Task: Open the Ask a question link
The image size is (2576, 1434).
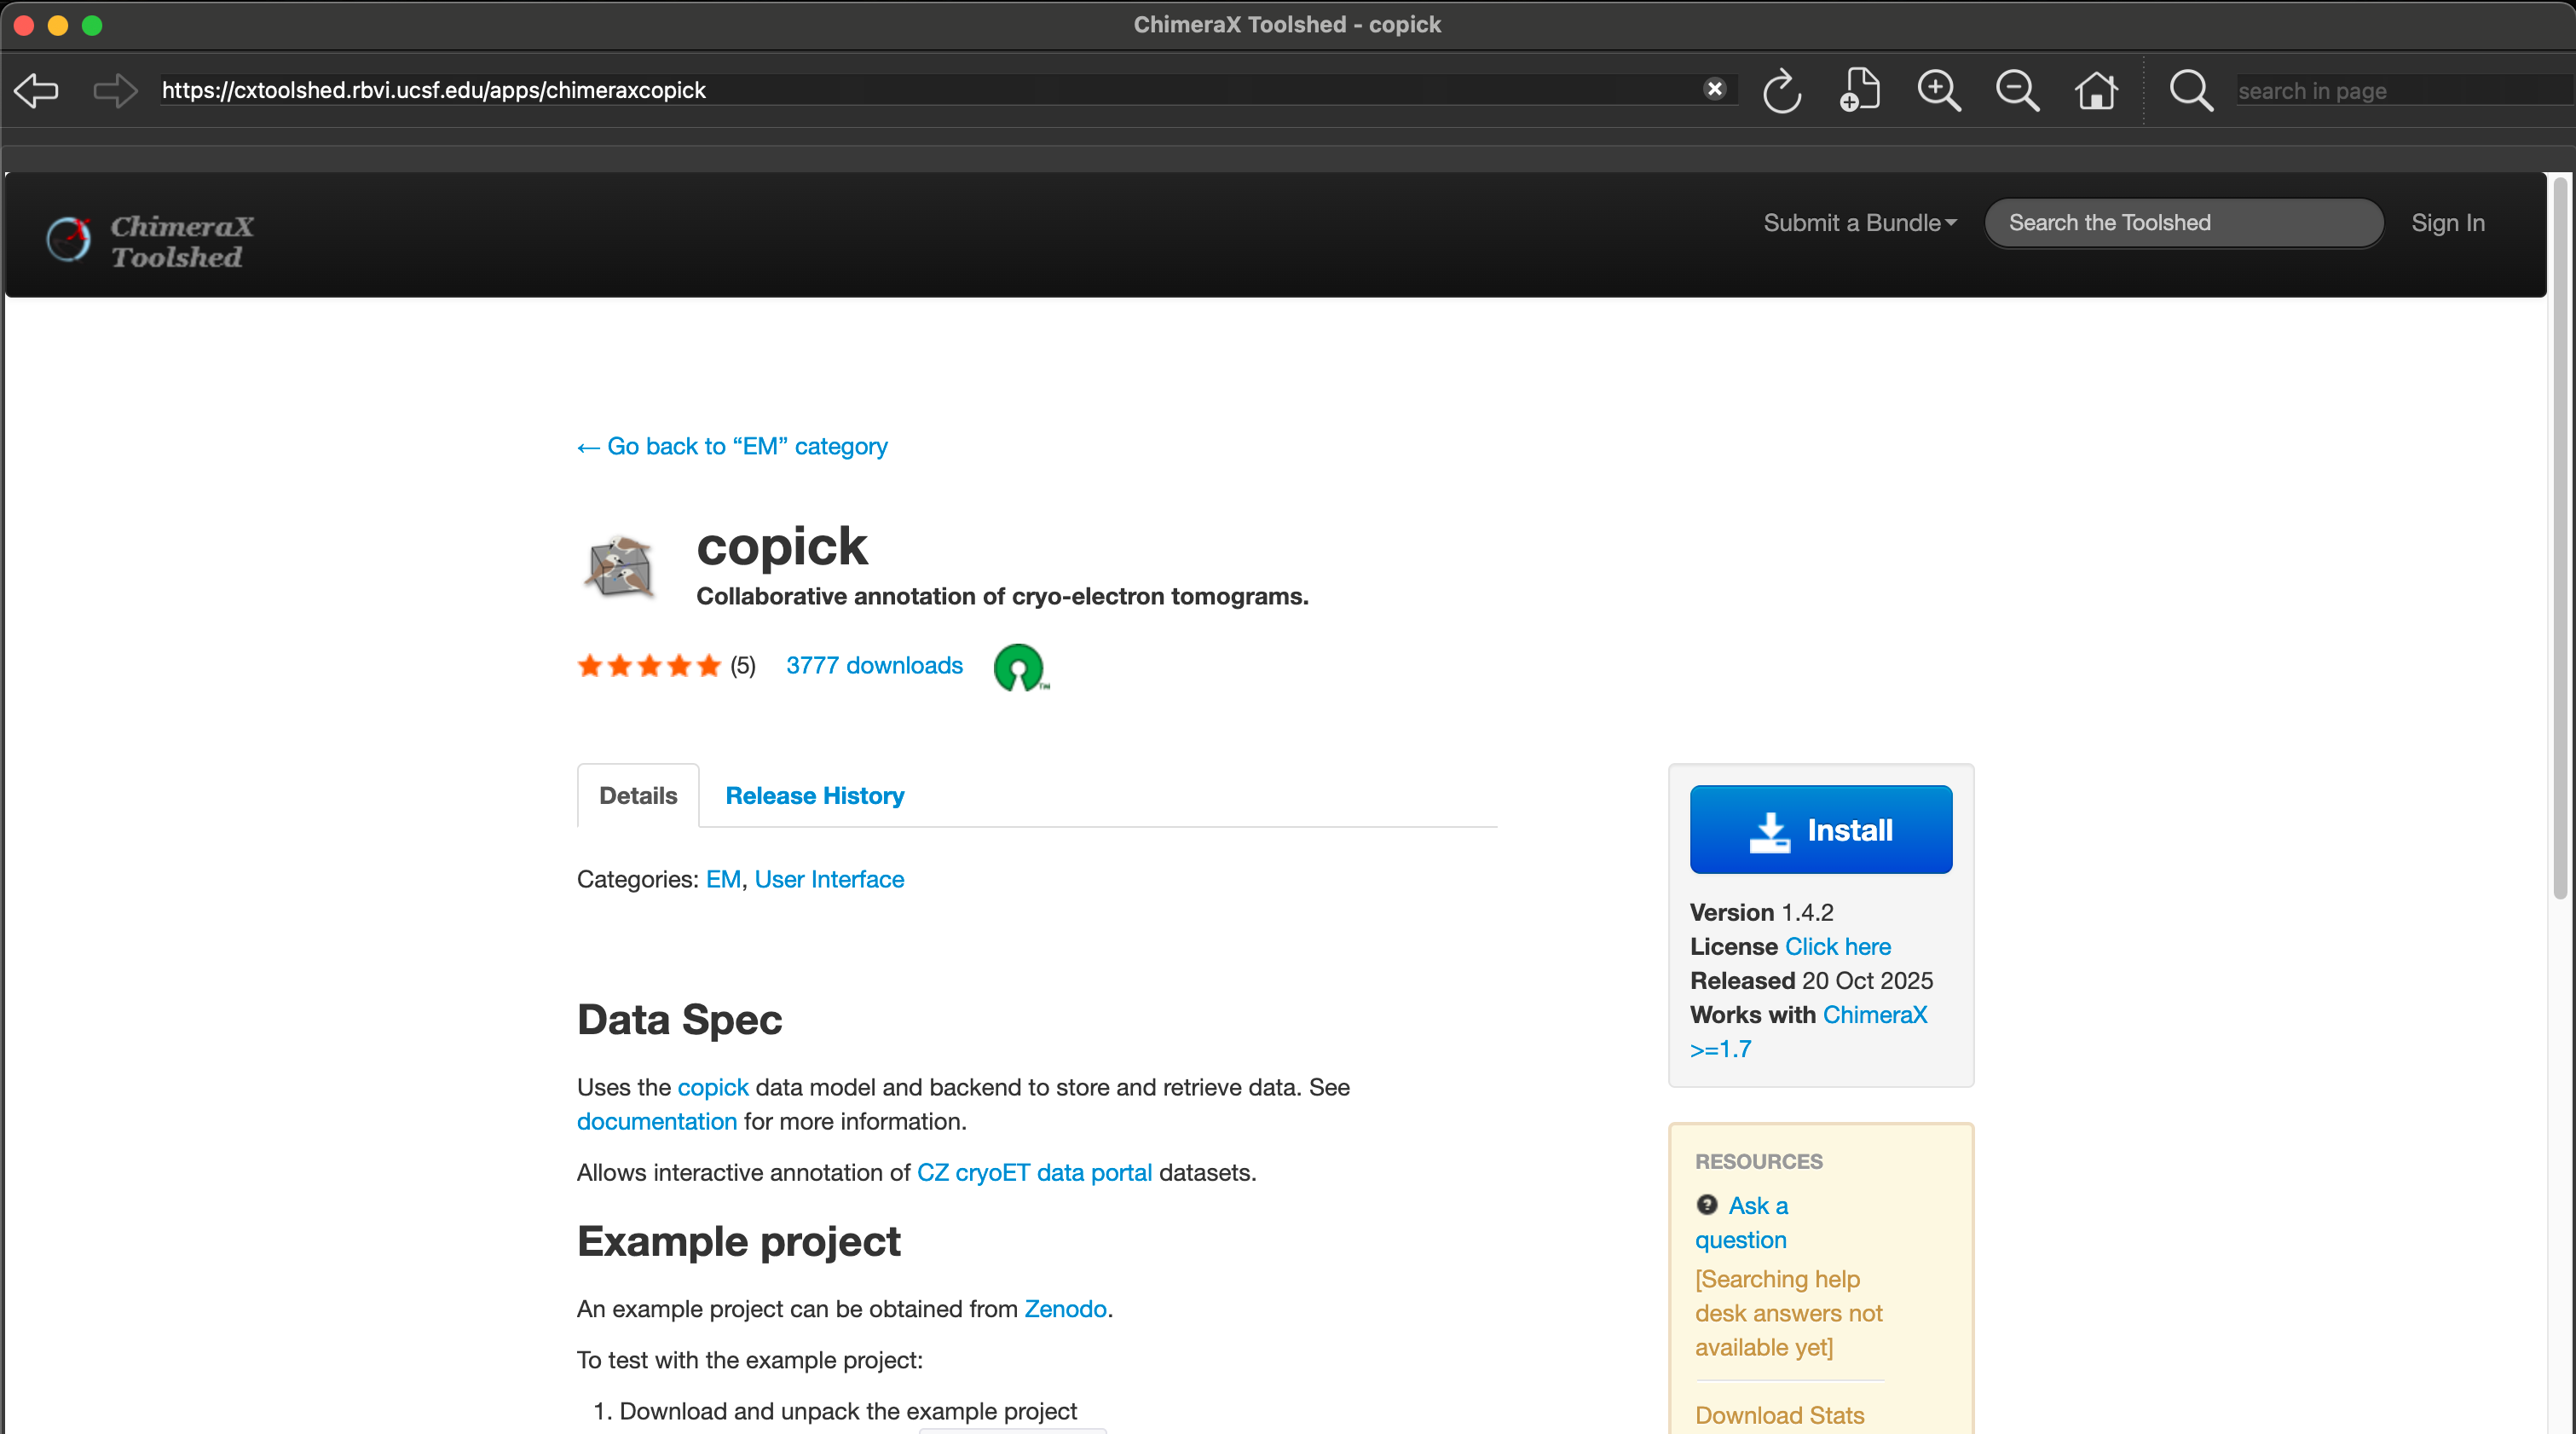Action: click(x=1757, y=1206)
